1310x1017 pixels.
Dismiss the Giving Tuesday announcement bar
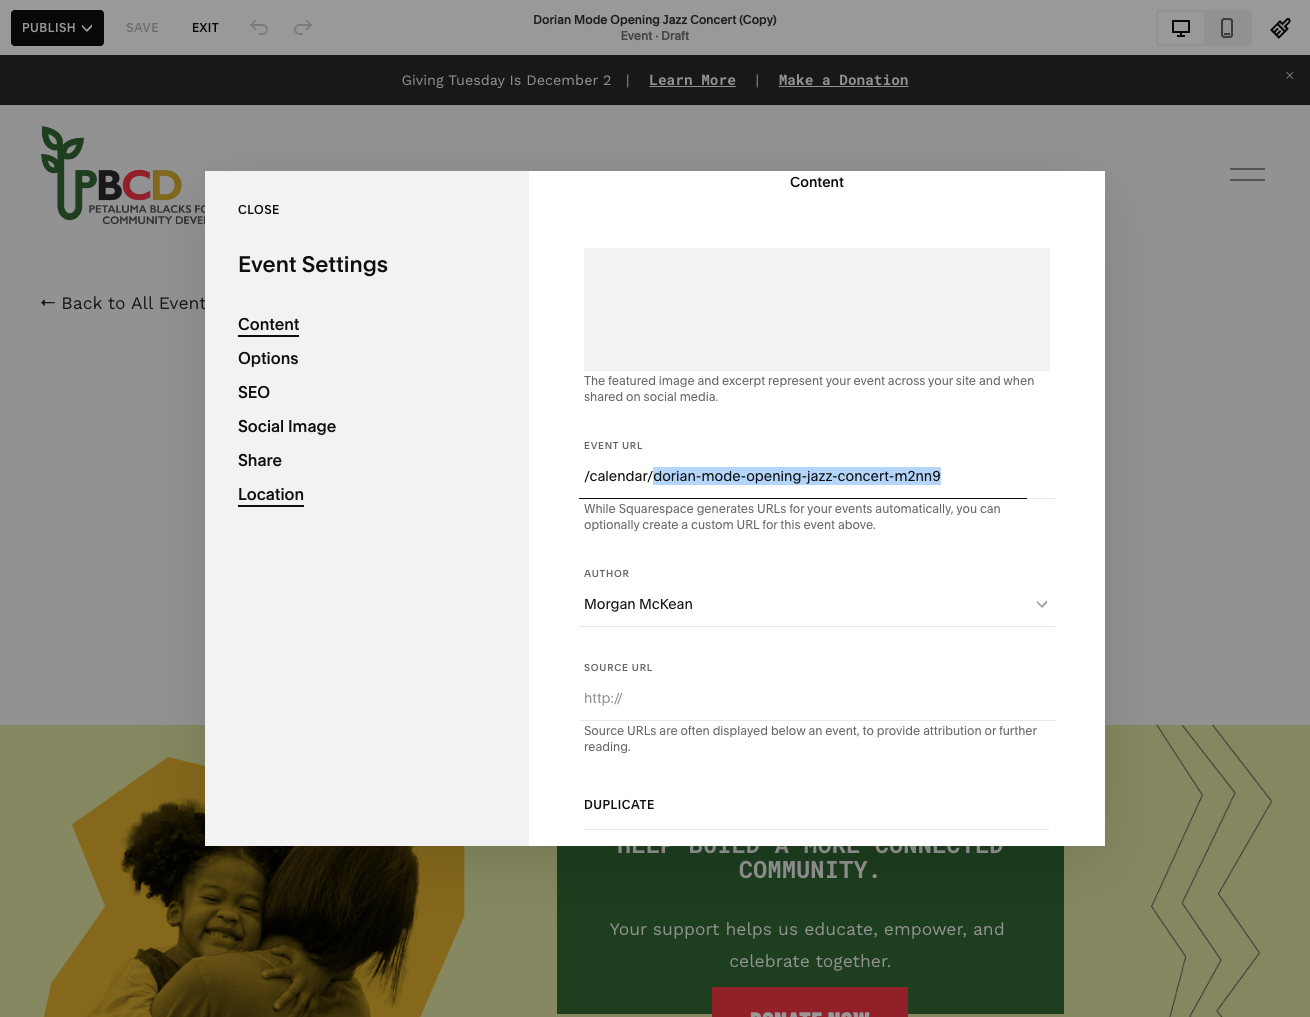[x=1289, y=75]
